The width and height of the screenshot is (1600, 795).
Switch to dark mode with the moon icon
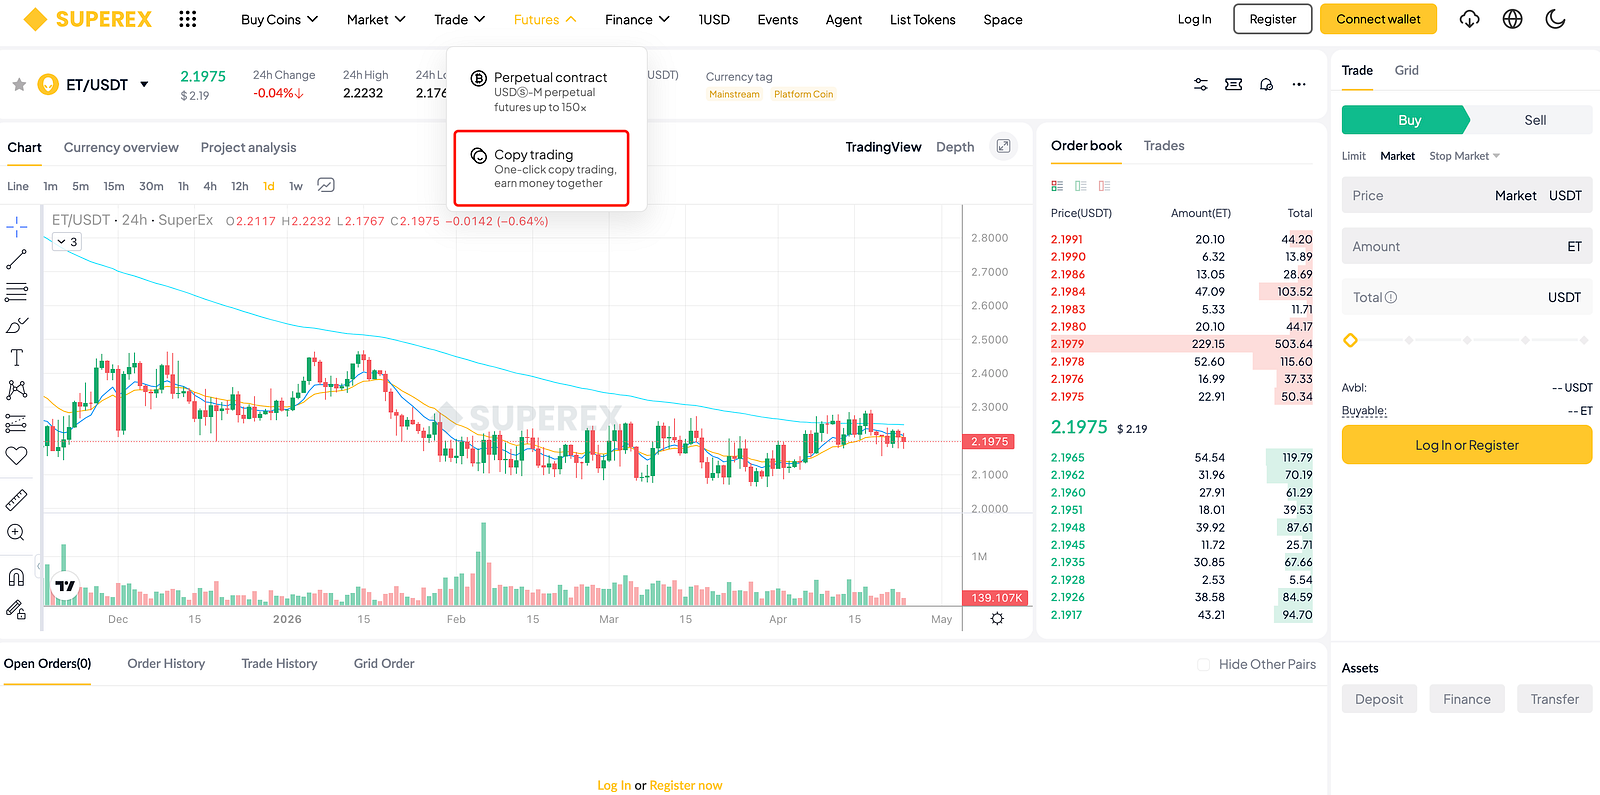(1555, 19)
